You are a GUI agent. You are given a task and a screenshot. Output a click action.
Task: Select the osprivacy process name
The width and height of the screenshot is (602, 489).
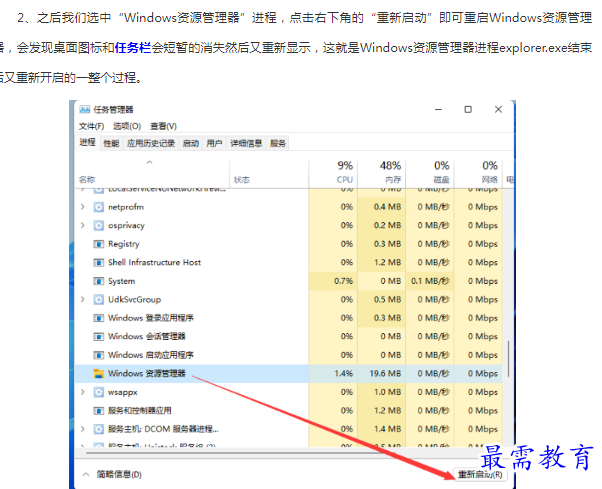[x=126, y=226]
